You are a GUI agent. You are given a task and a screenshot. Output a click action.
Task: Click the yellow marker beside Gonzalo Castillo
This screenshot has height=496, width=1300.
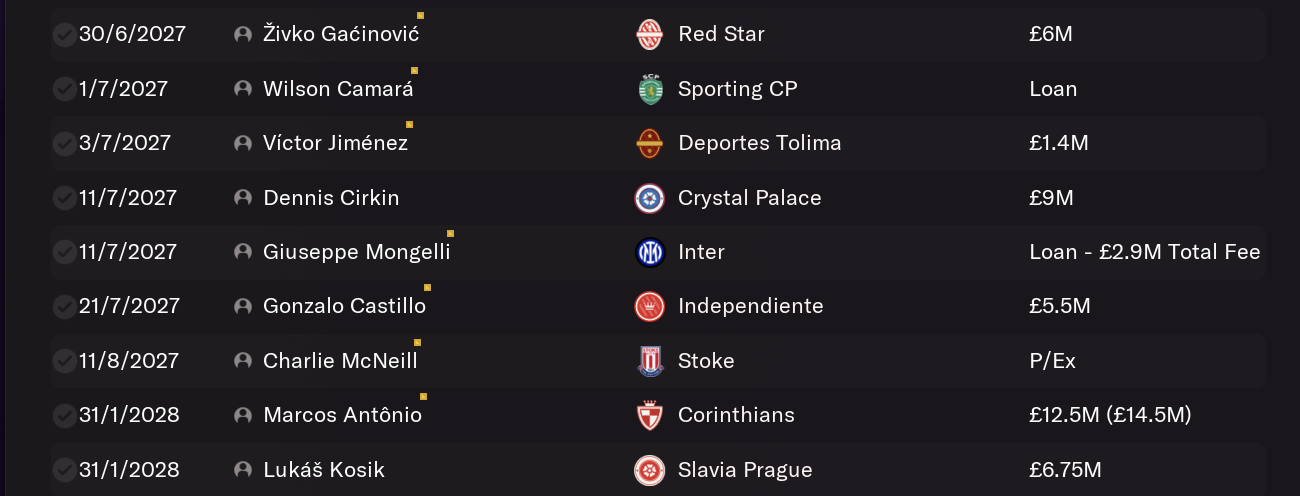[428, 288]
